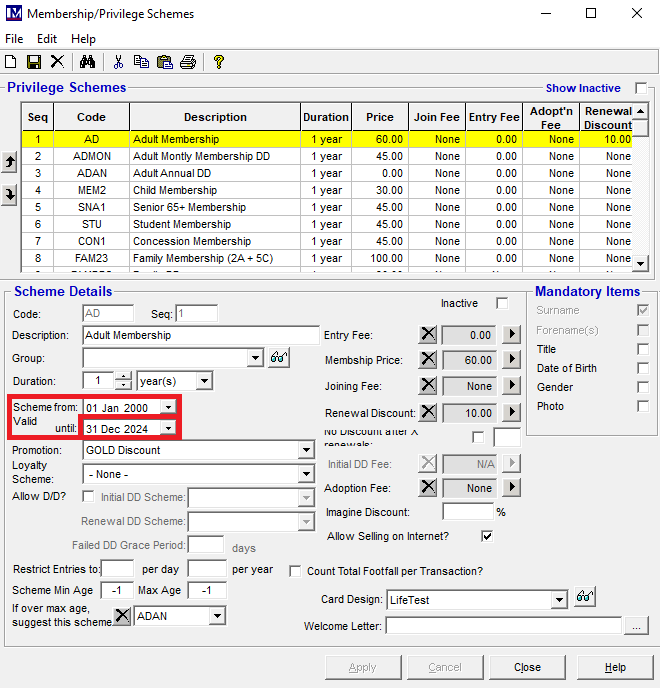Clear the Membship Price with X button
Screen dimensions: 660x688
[x=428, y=360]
